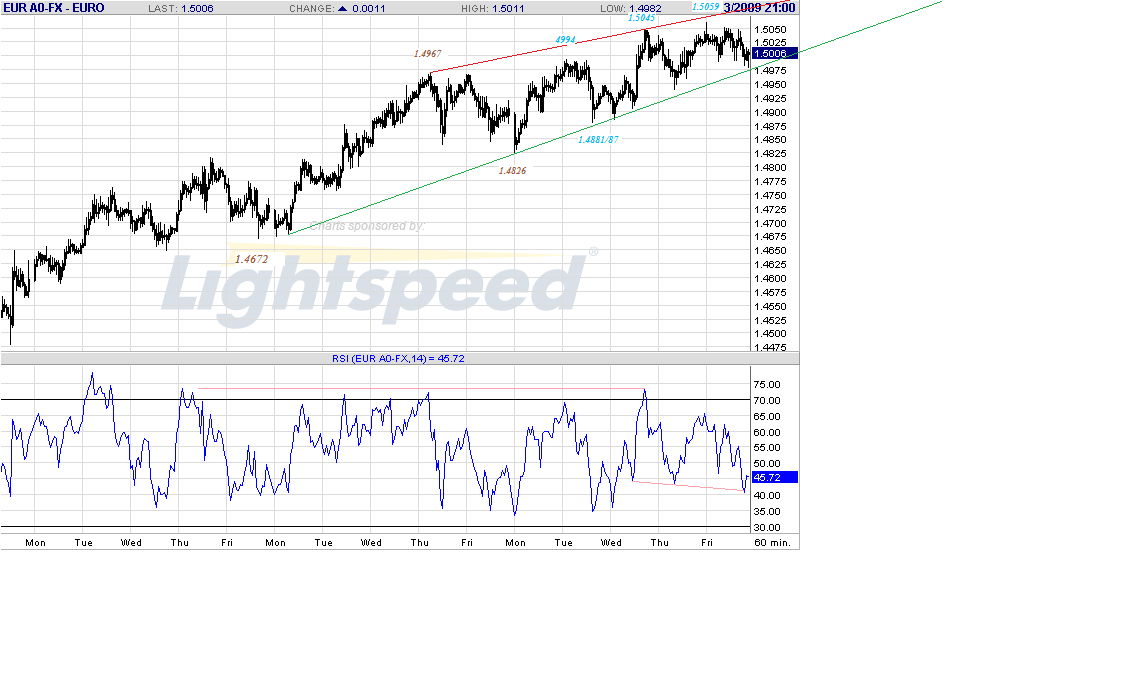Image resolution: width=1139 pixels, height=675 pixels.
Task: Click the 1.5050 price axis label
Action: tap(770, 30)
